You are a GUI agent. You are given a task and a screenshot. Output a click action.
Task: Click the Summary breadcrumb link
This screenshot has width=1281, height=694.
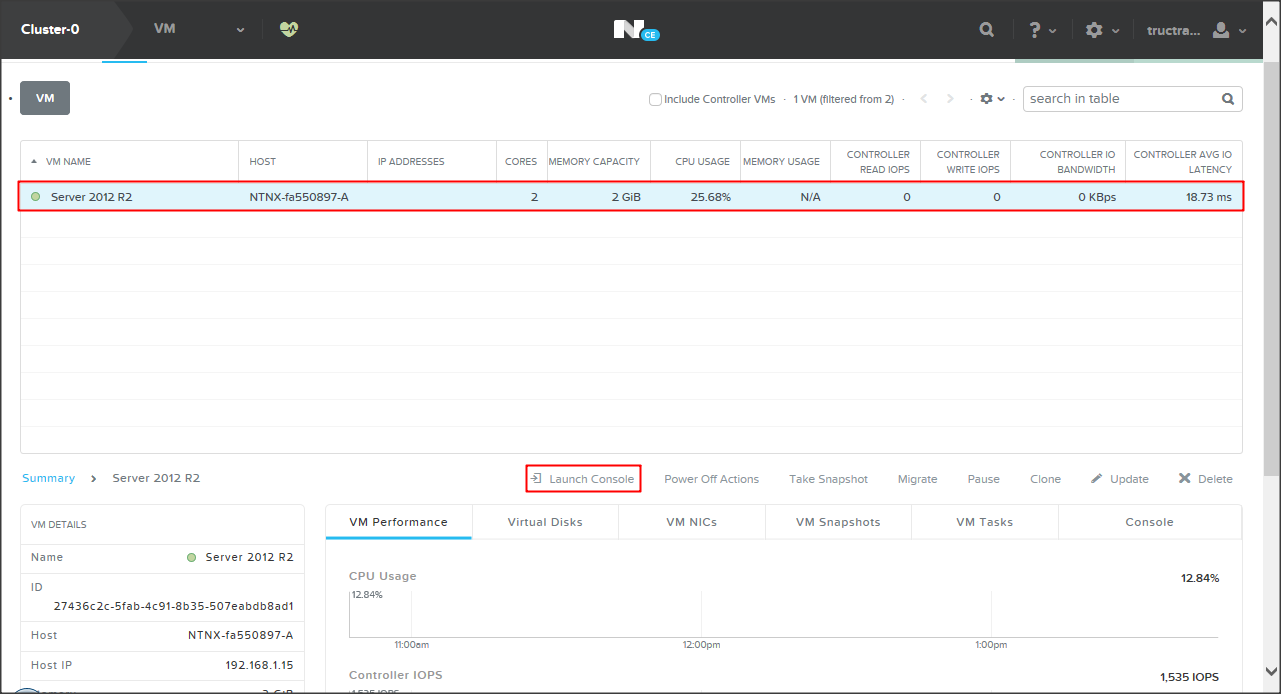click(x=48, y=478)
